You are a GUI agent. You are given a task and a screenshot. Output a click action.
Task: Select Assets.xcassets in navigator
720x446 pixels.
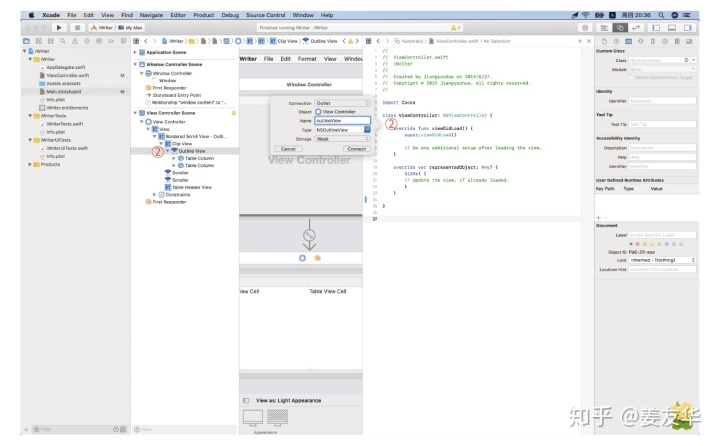[63, 84]
